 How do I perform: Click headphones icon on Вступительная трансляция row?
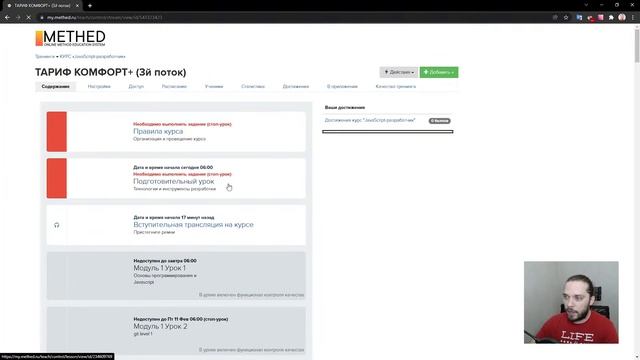coord(57,225)
